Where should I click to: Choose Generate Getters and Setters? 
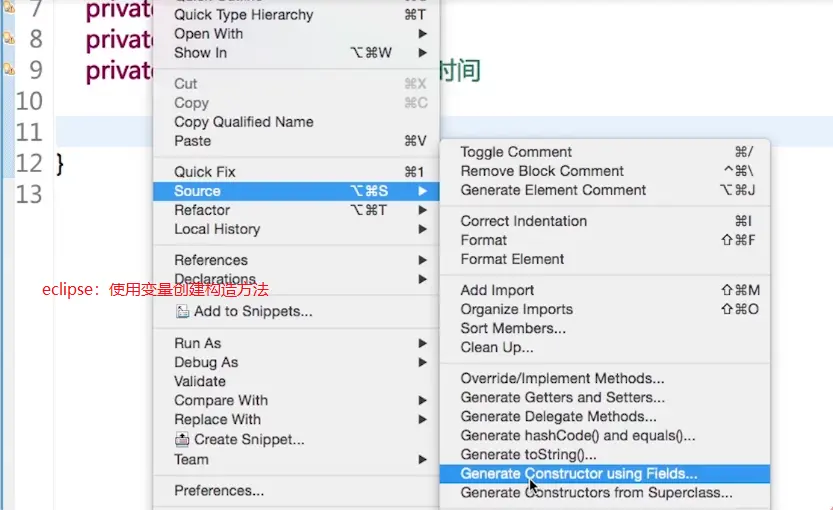[x=562, y=398]
